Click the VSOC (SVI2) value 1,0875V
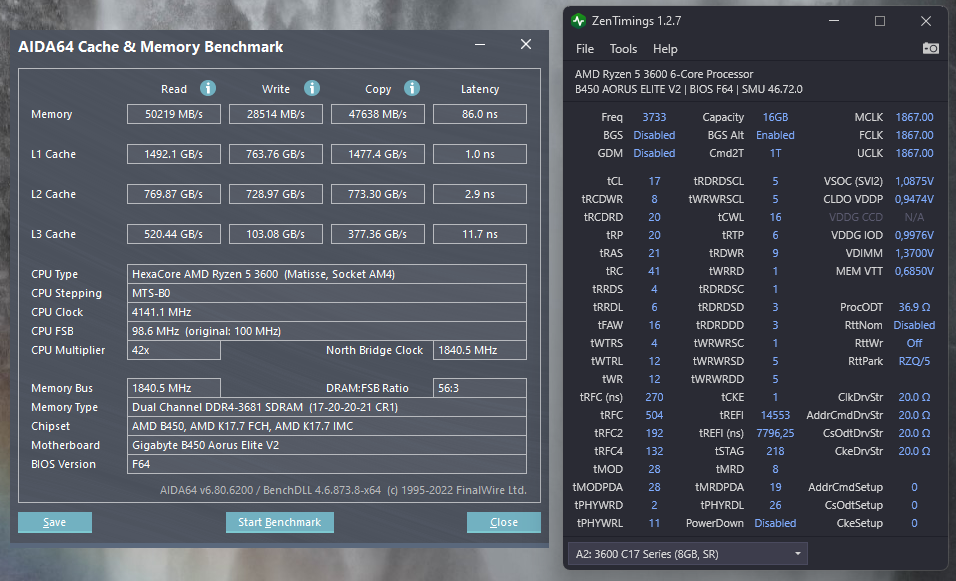Image resolution: width=956 pixels, height=581 pixels. (914, 181)
